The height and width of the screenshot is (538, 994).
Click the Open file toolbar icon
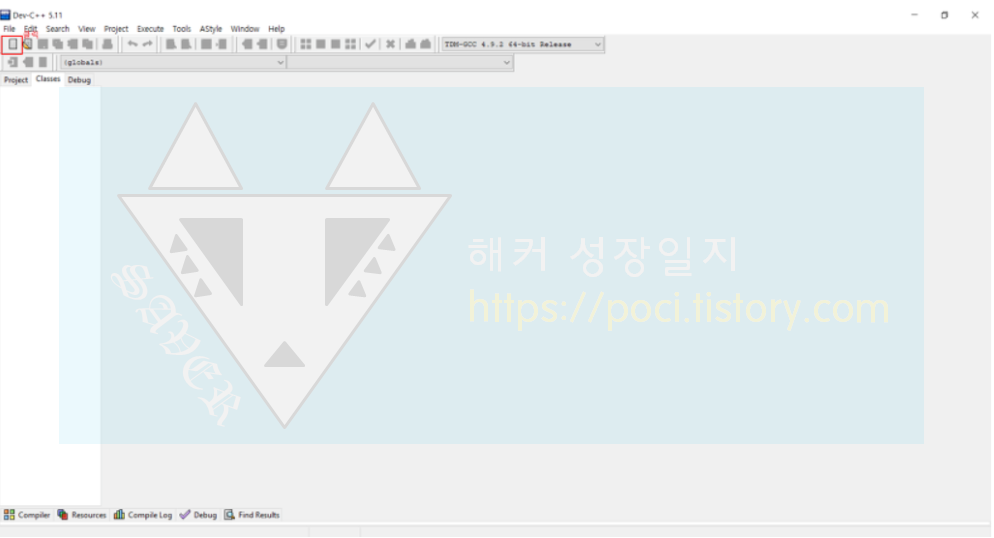coord(27,44)
